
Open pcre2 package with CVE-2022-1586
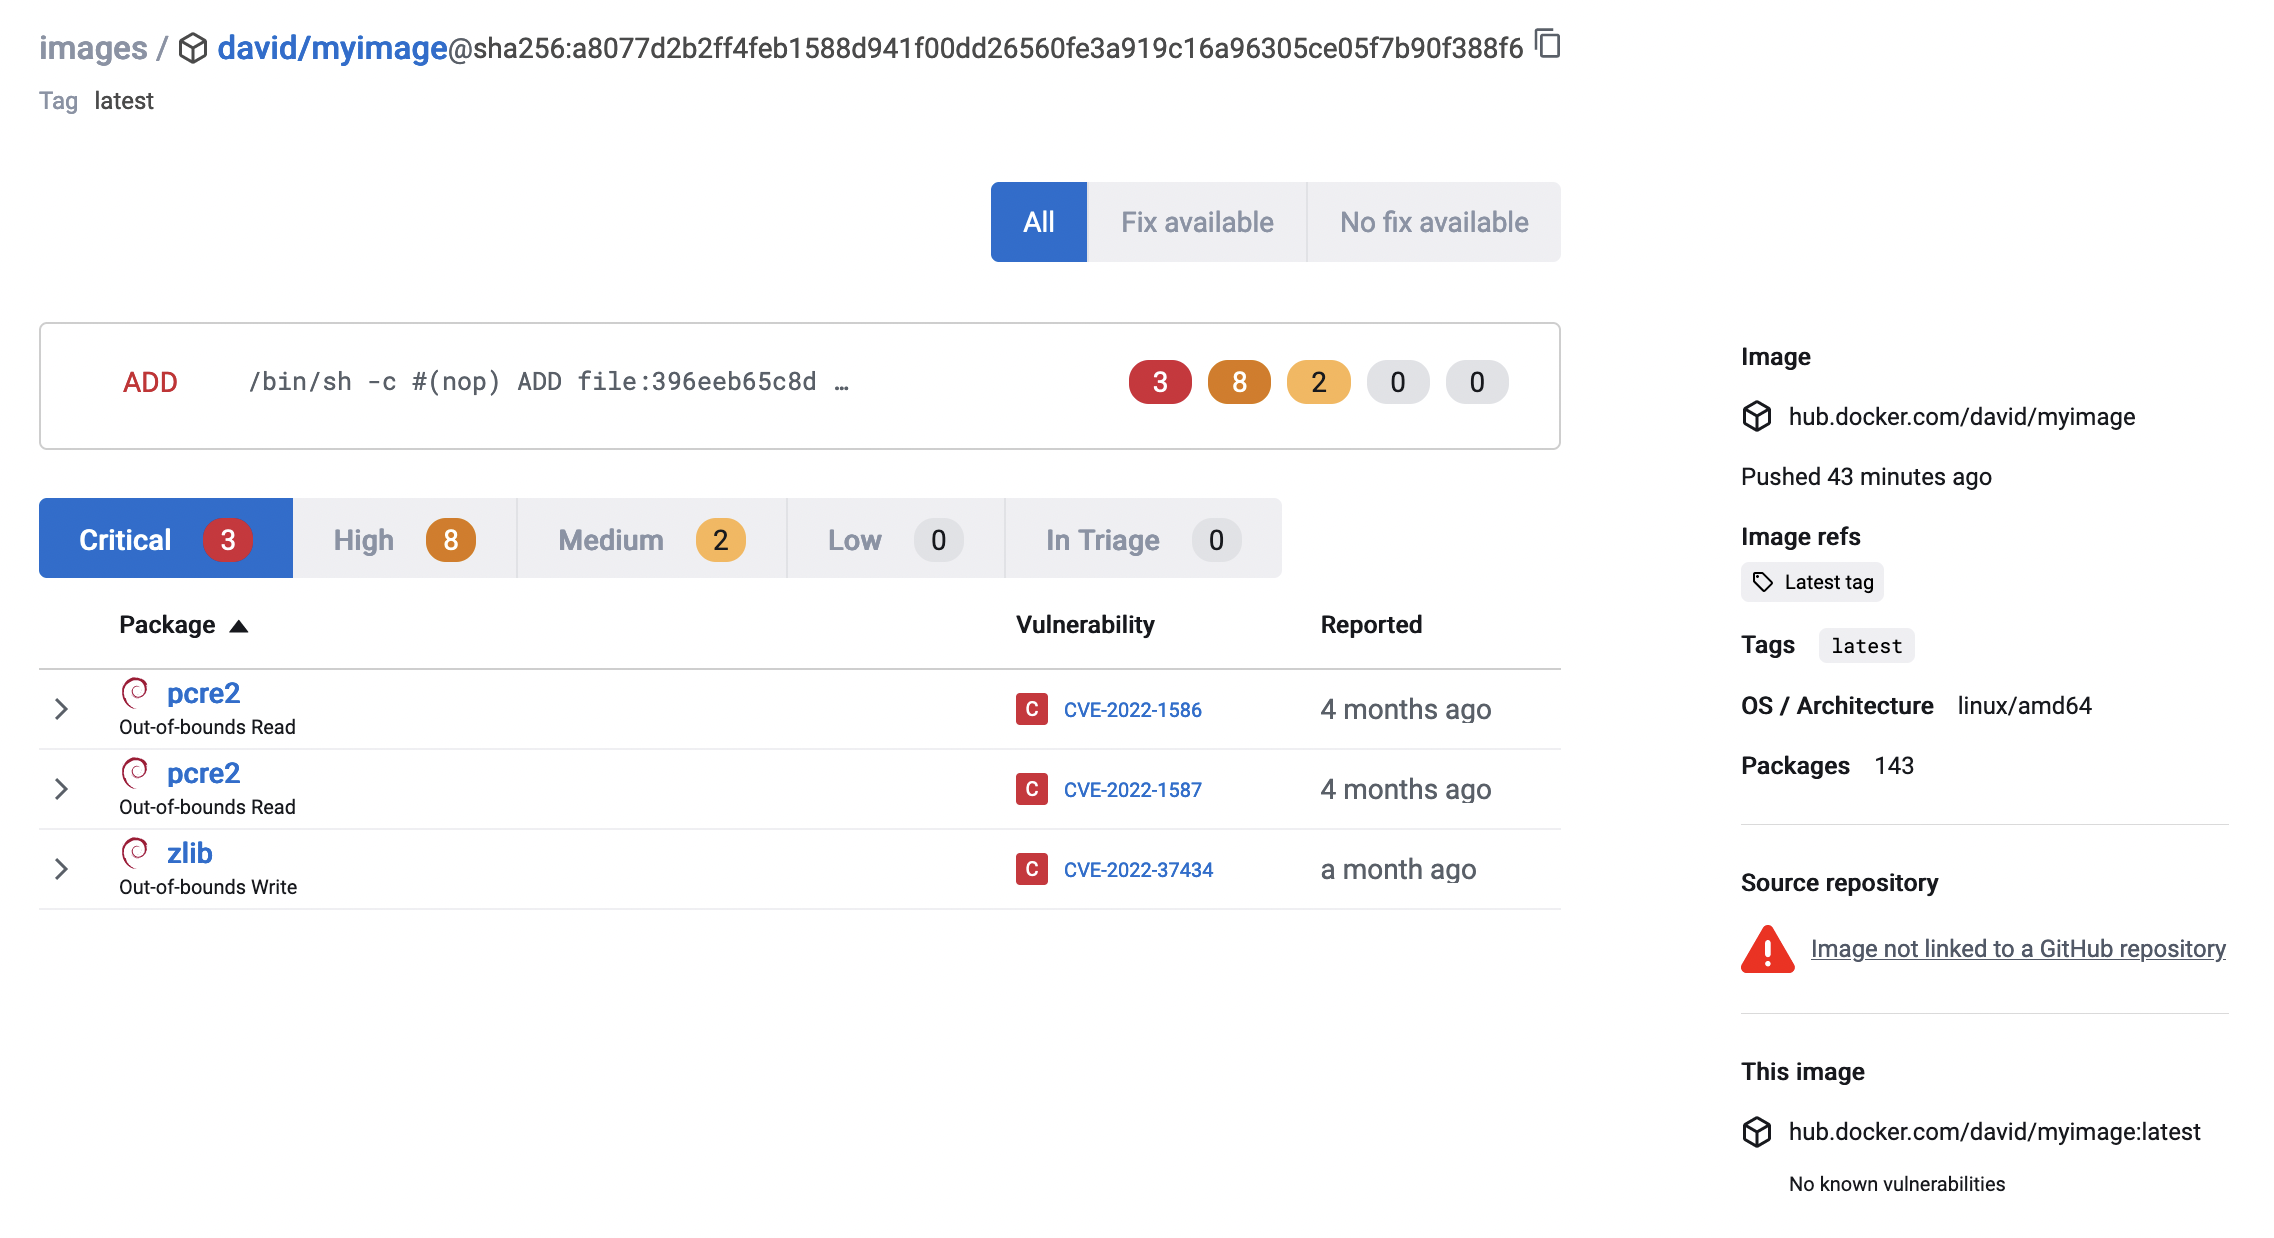point(203,693)
